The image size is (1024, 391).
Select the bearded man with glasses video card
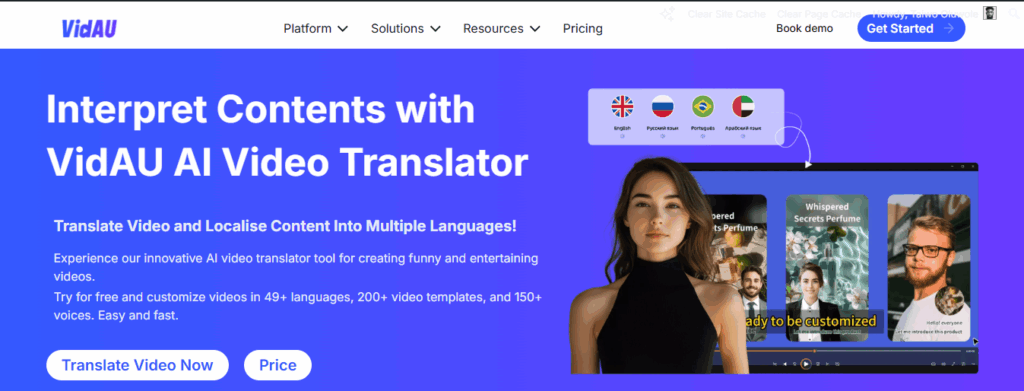(x=929, y=268)
